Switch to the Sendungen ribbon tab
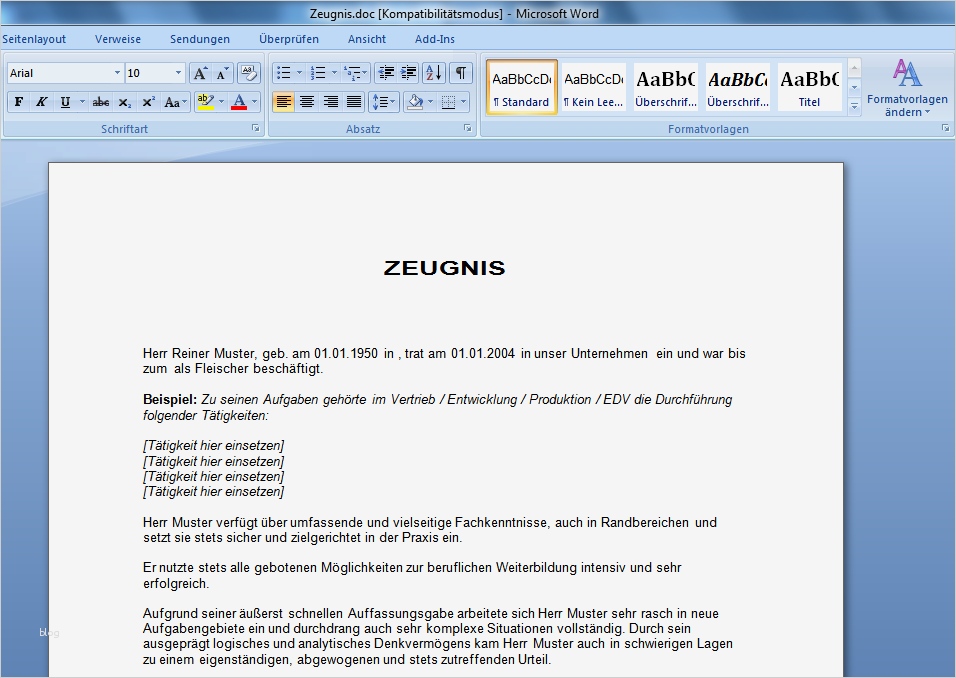 point(200,39)
